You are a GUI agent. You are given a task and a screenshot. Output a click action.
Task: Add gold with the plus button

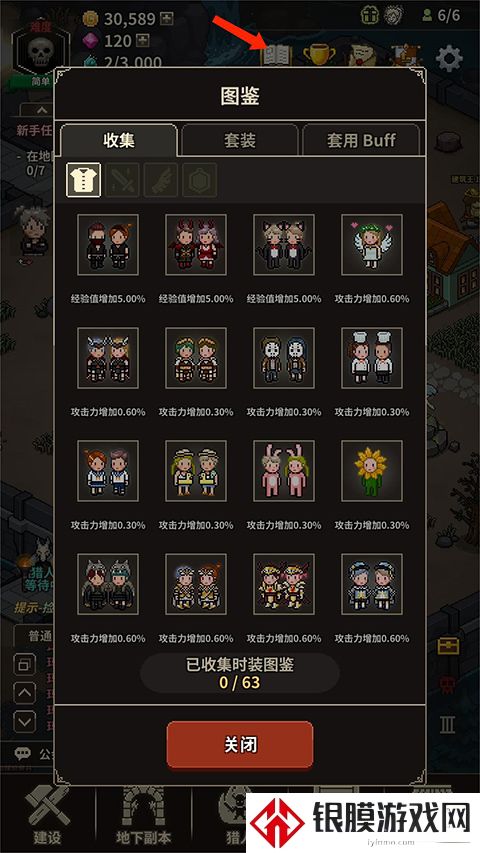tap(168, 19)
